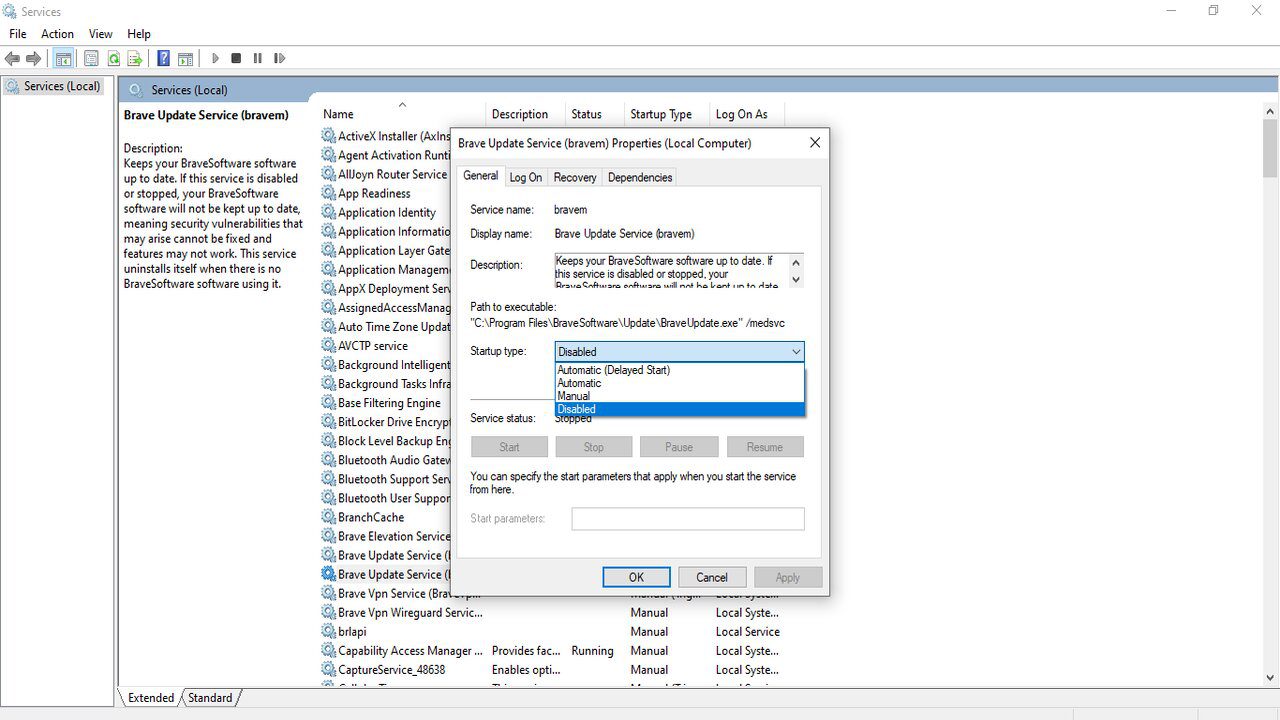Click the gear icon beside Brave Vpn Wireguard

(x=328, y=613)
